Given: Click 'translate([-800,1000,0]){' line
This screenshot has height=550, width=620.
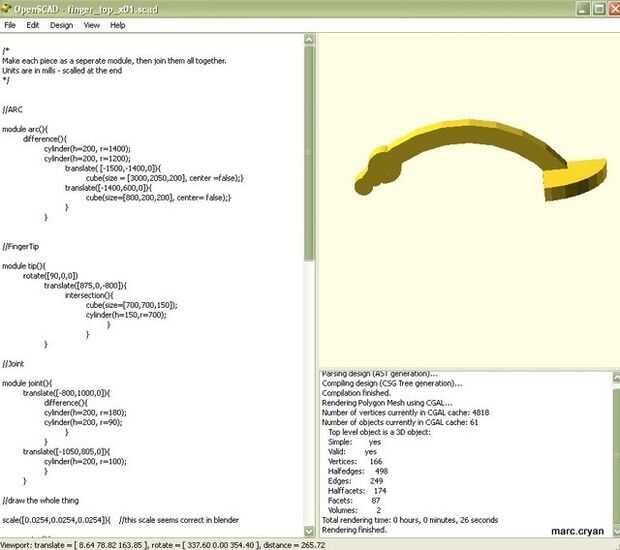Looking at the screenshot, I should point(67,393).
